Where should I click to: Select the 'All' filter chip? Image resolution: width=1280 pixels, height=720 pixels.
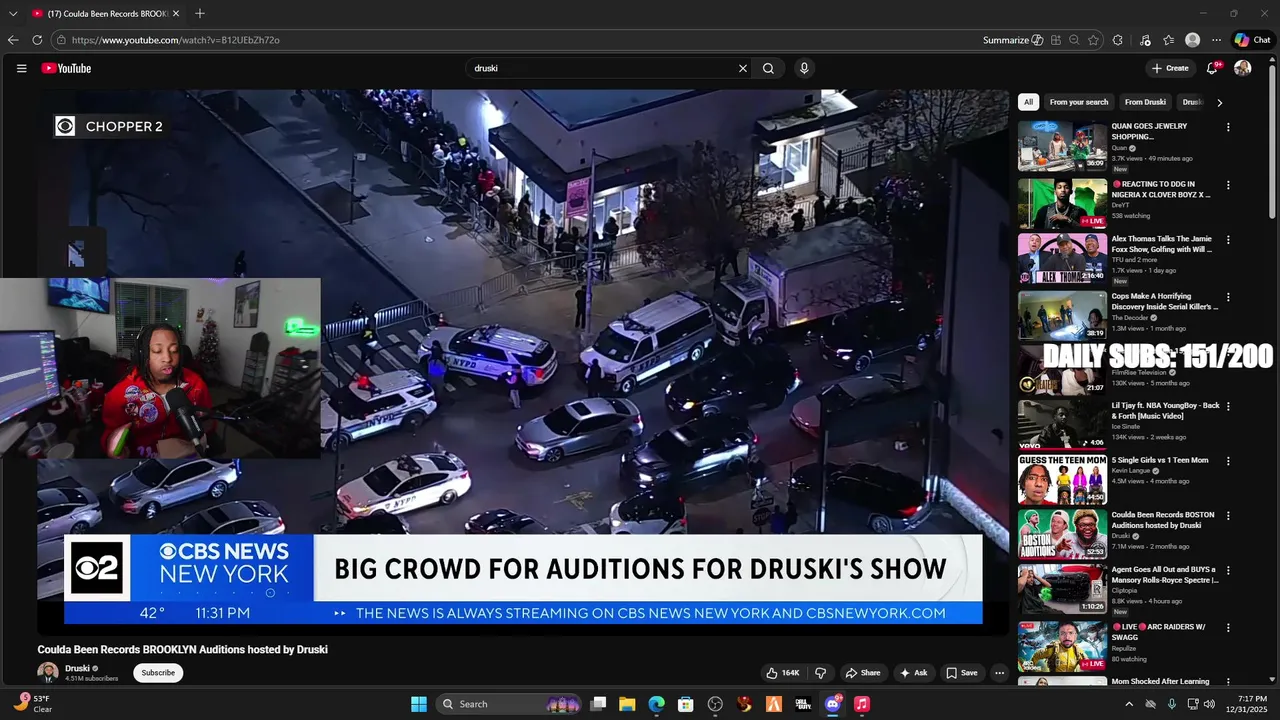(x=1028, y=102)
